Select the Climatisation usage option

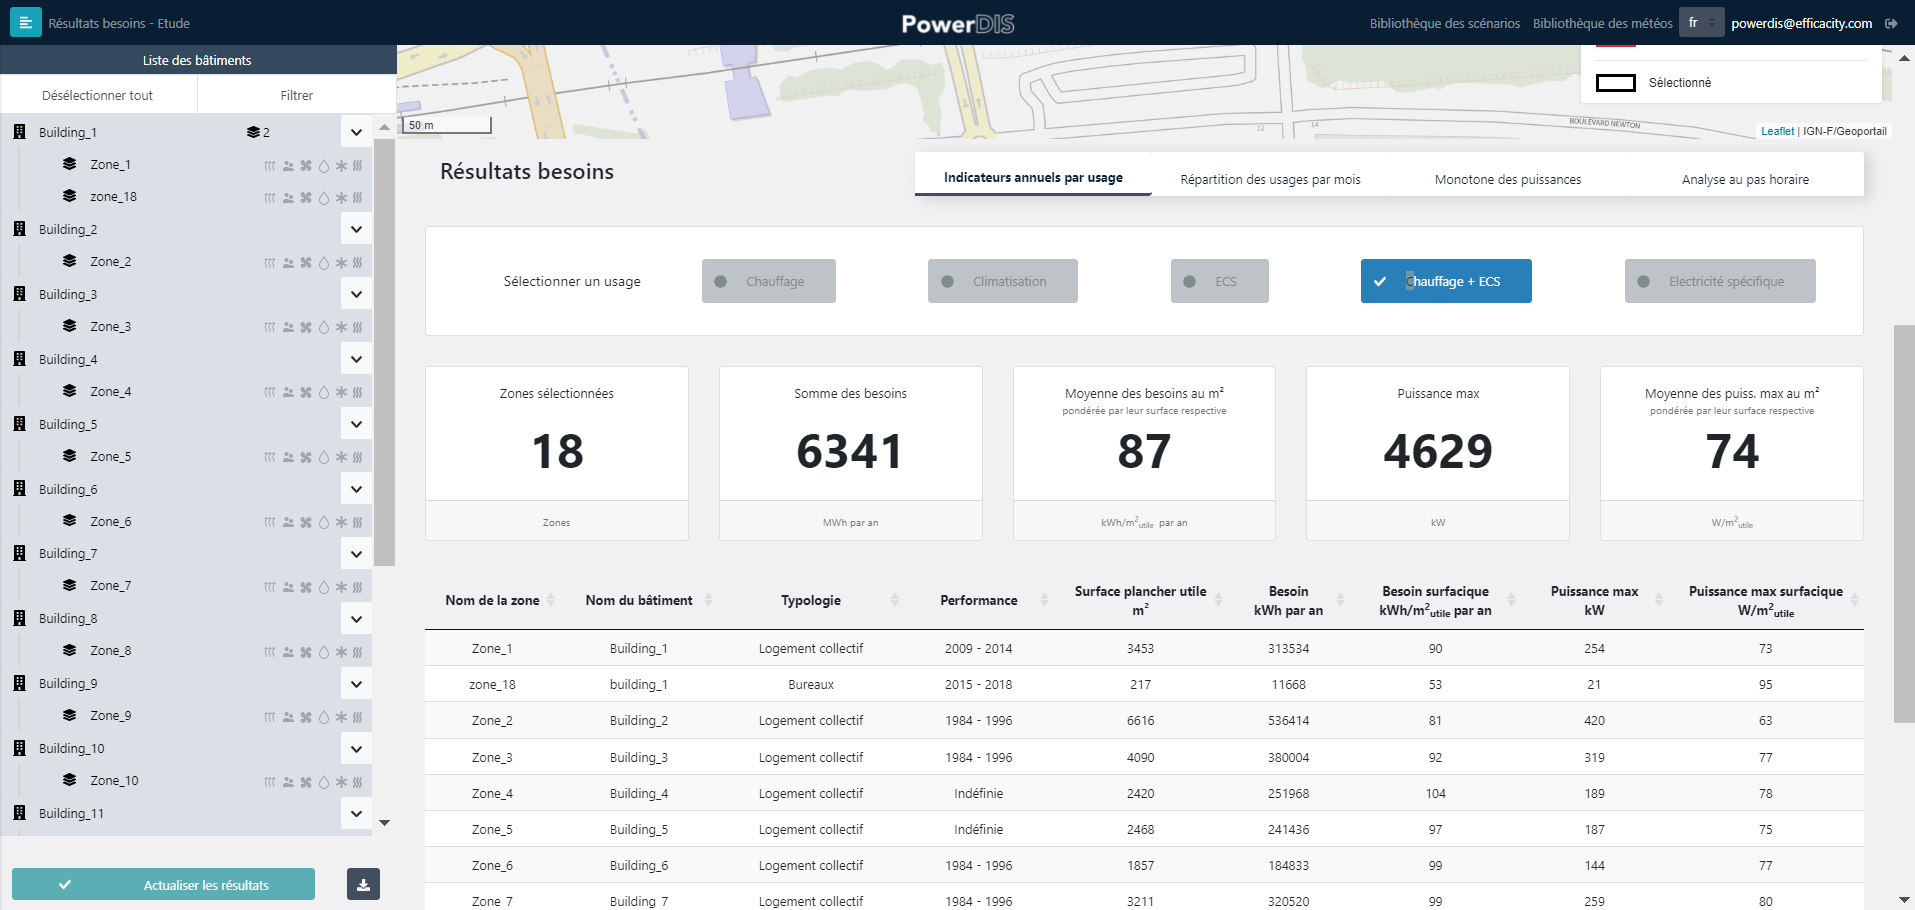(x=1002, y=281)
